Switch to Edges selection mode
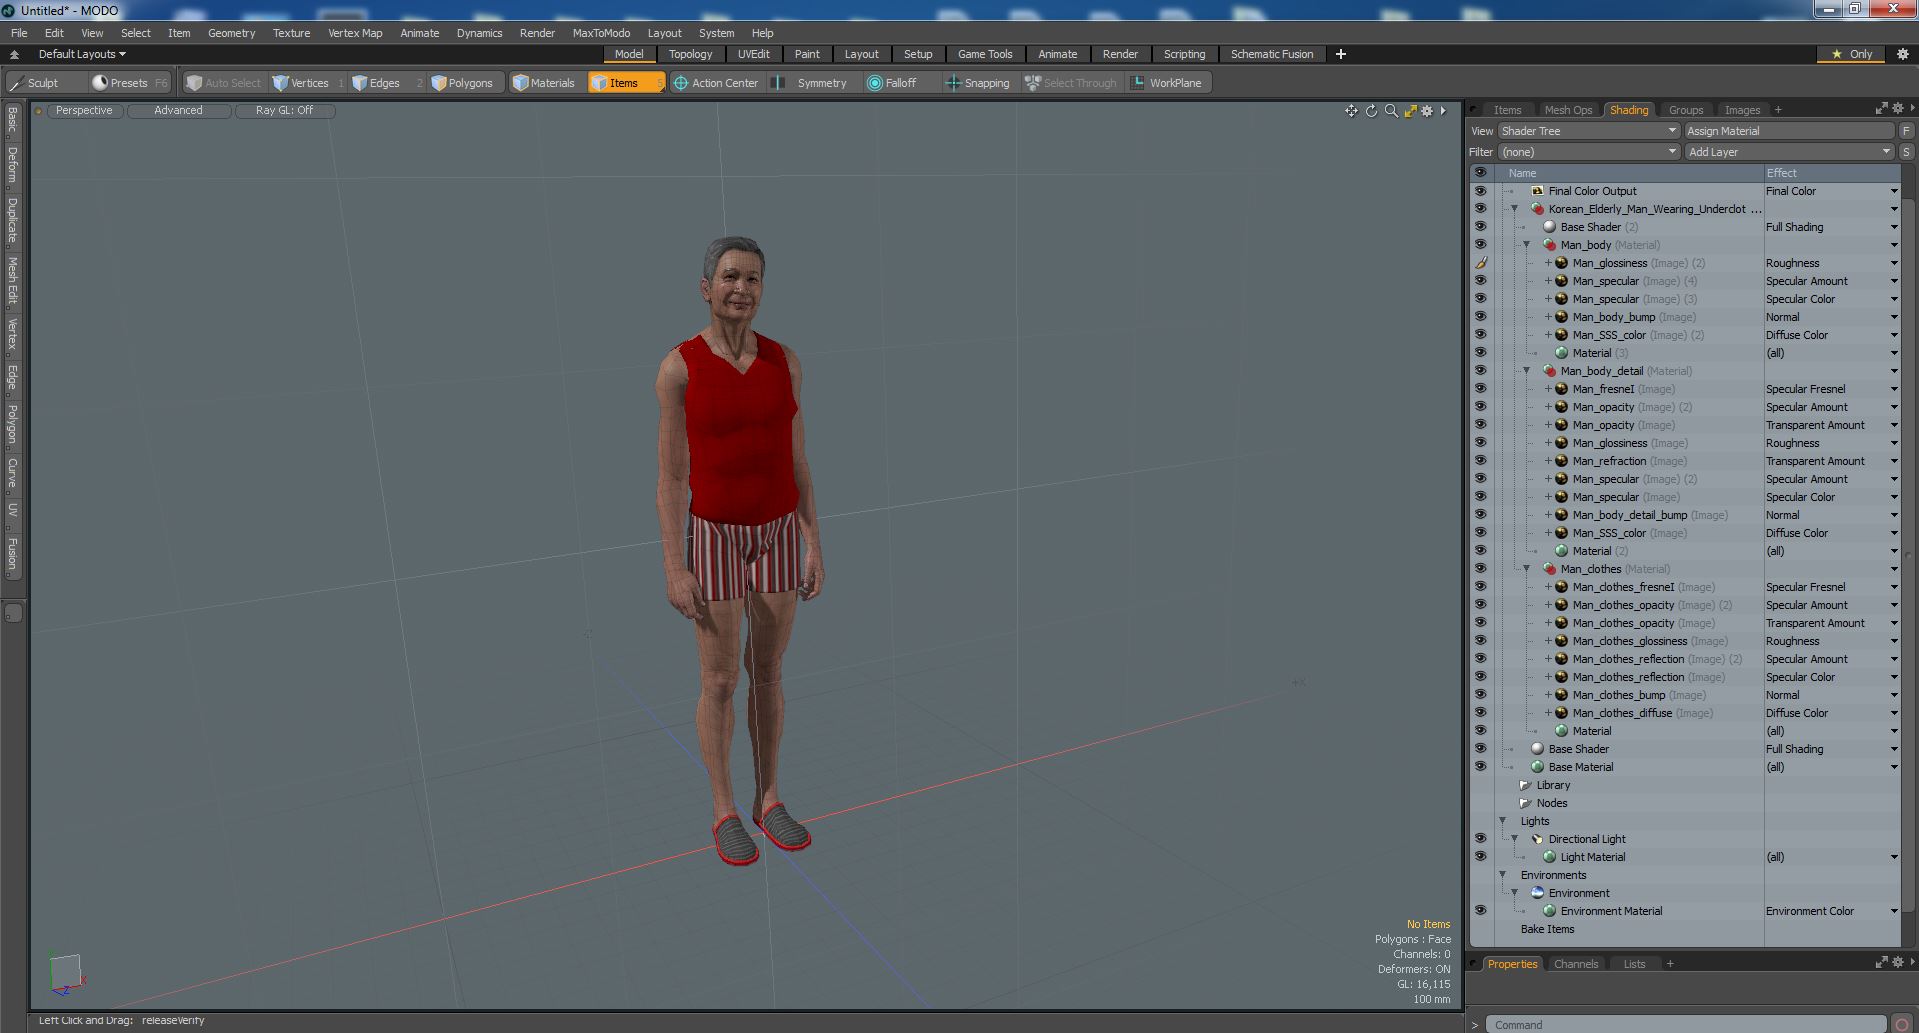 (x=385, y=83)
